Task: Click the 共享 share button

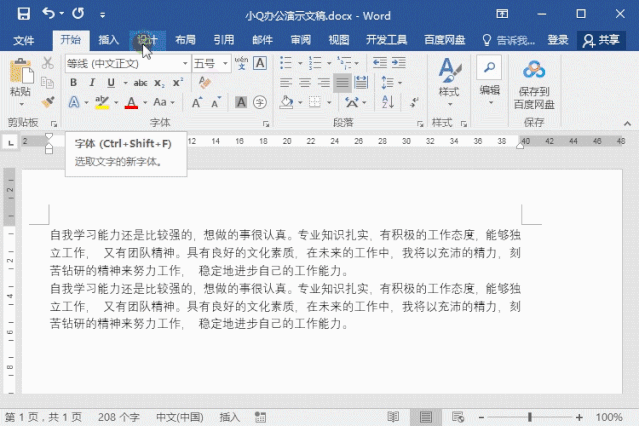Action: point(602,40)
